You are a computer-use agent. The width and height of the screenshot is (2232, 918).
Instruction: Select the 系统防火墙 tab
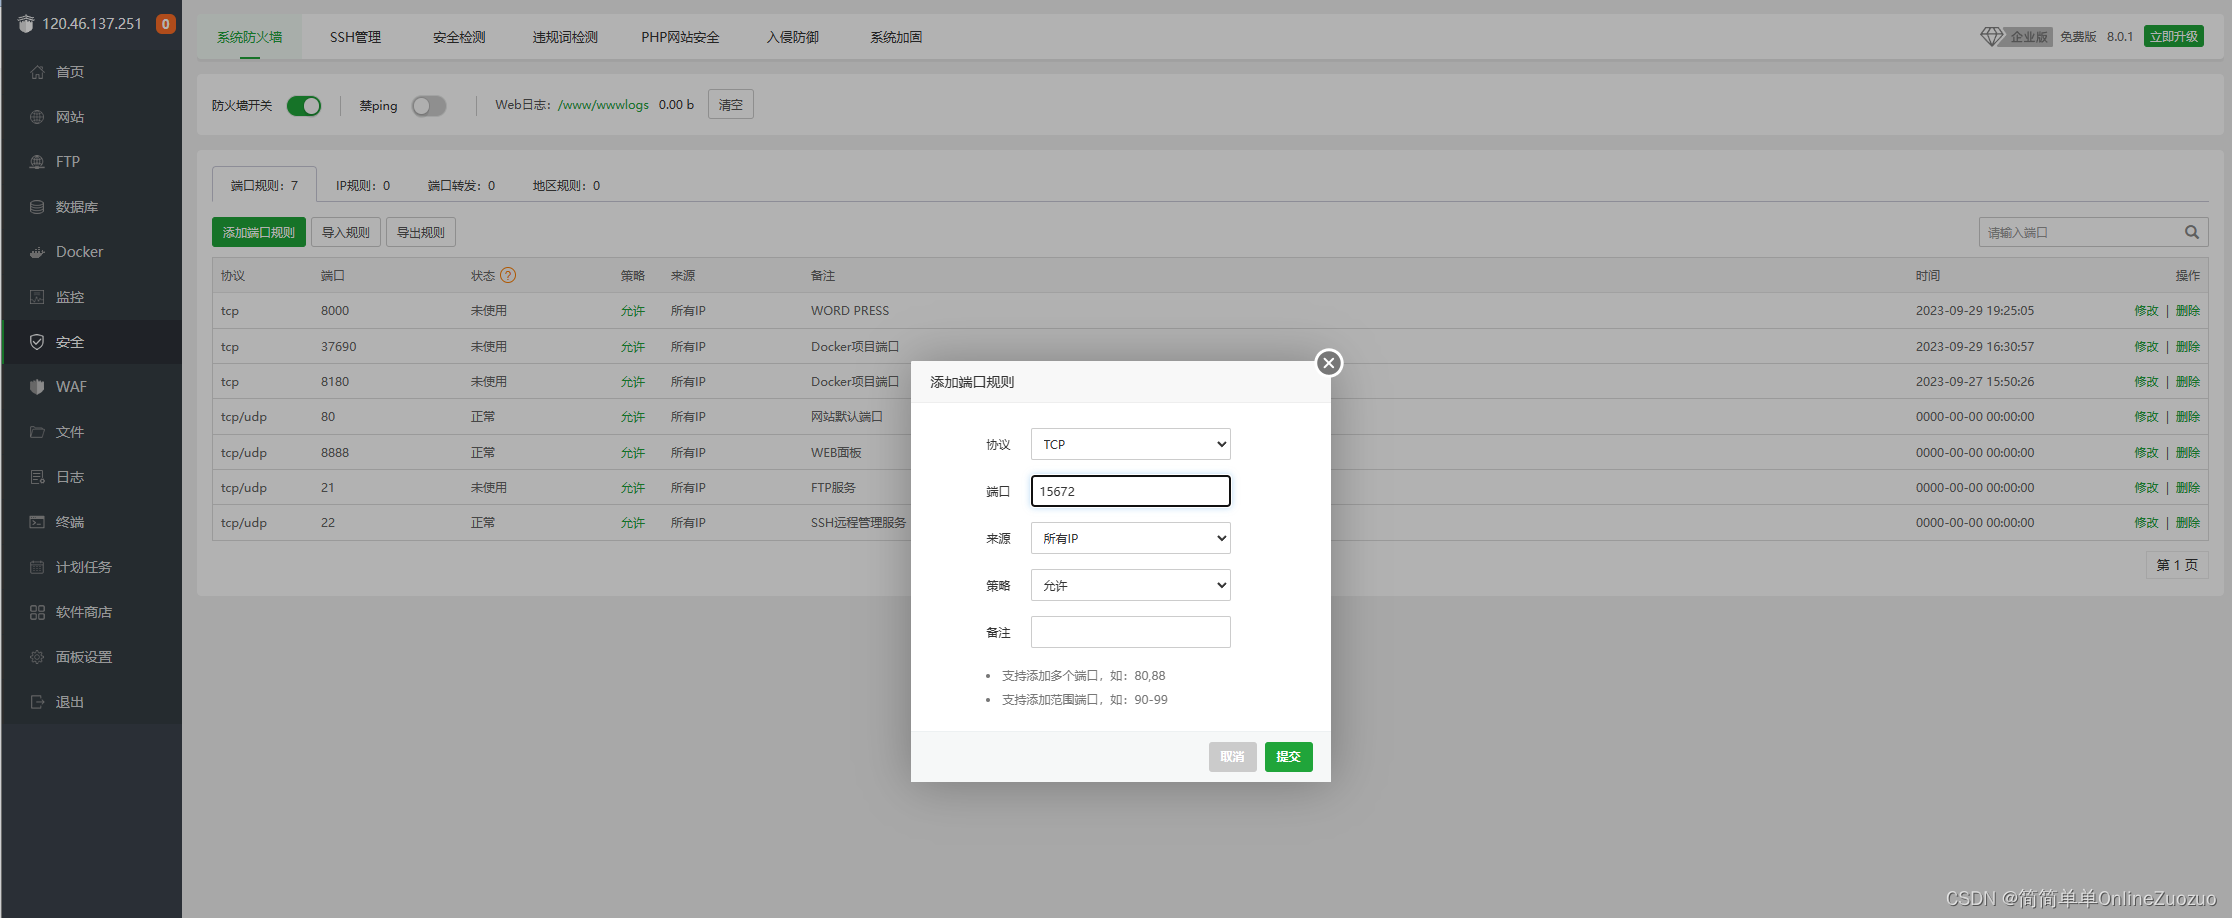pos(250,37)
